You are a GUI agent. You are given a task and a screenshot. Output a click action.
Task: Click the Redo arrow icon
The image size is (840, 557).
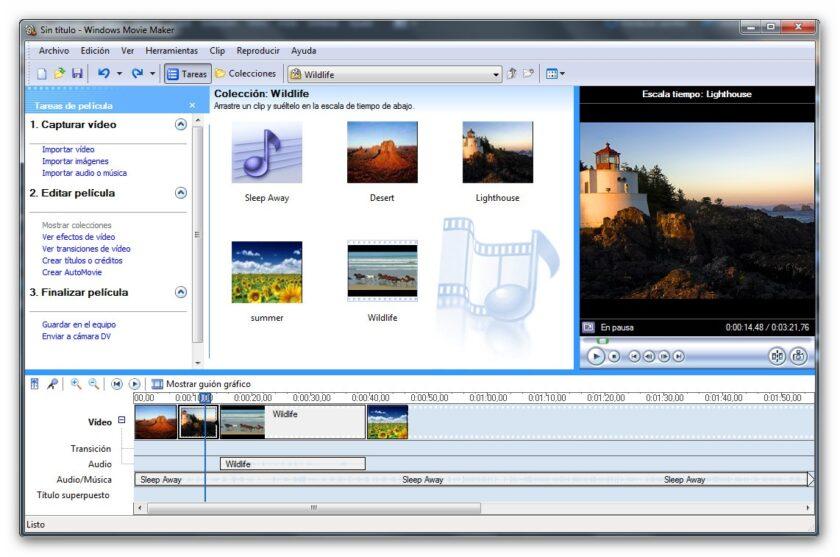137,73
